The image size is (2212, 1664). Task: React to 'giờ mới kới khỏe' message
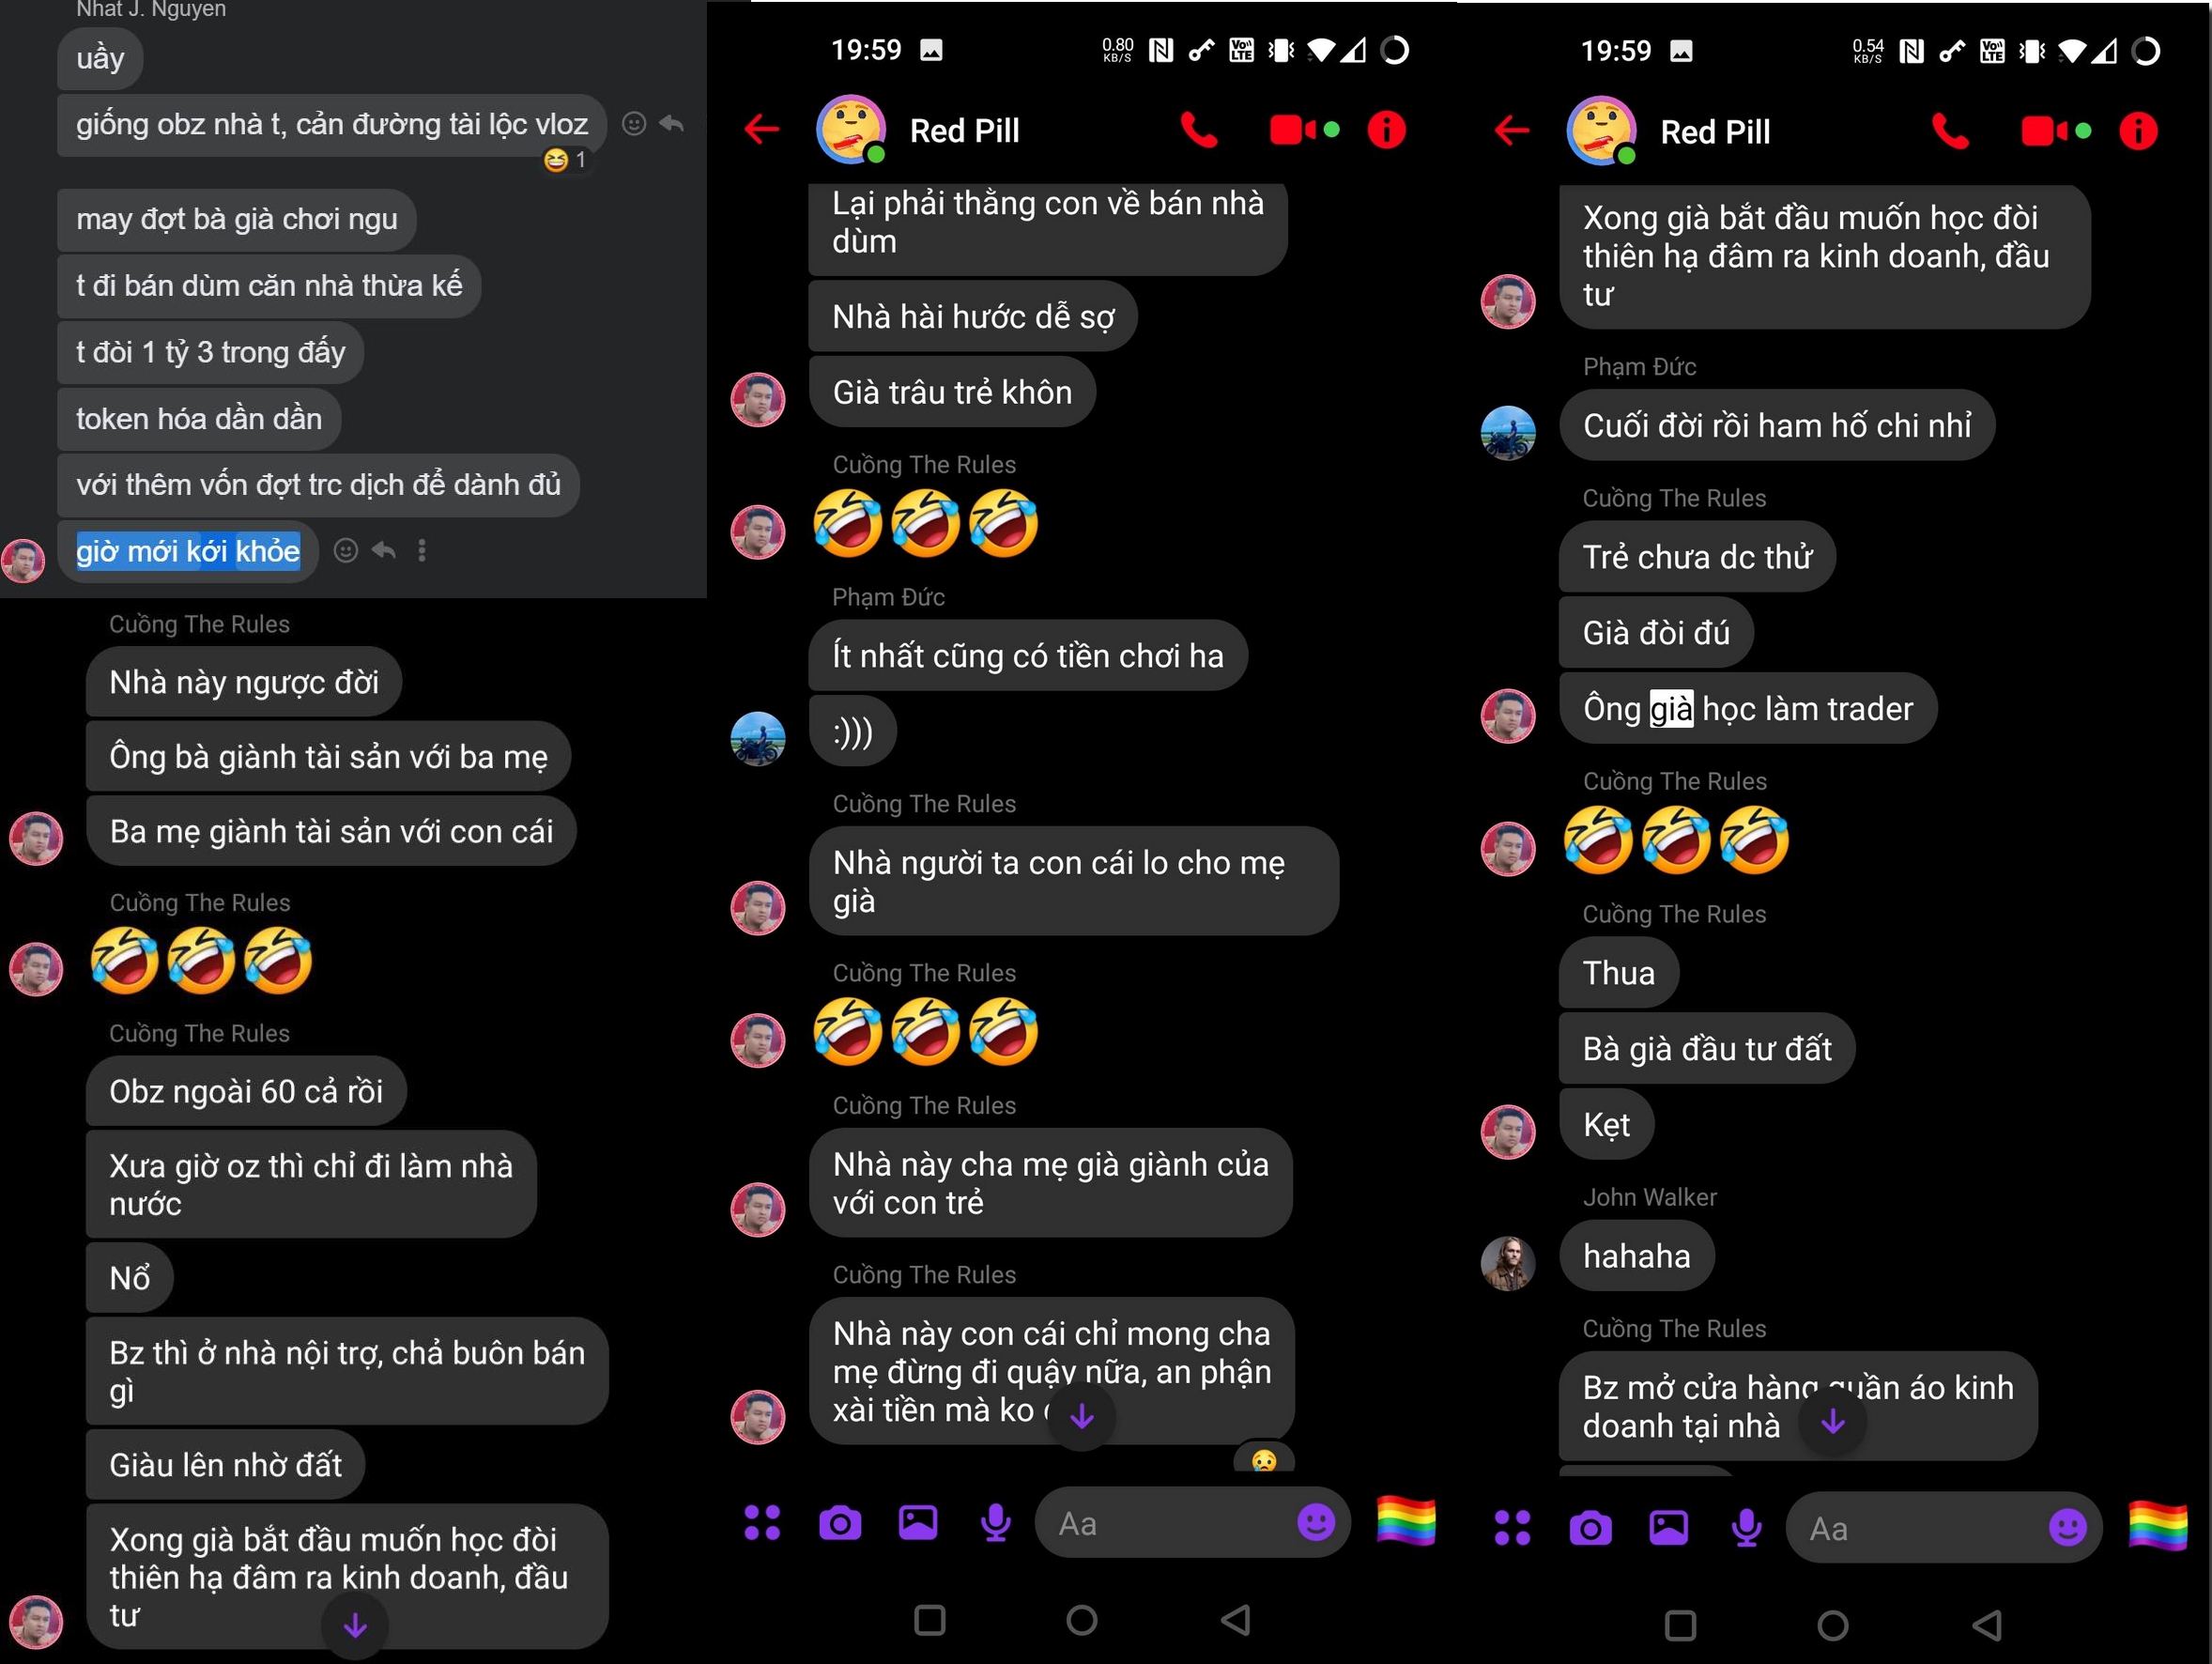346,550
